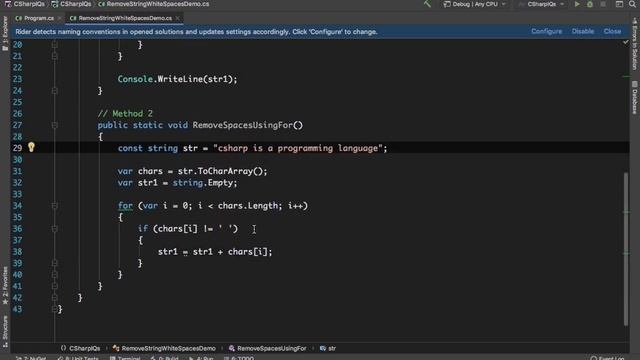Viewport: 640px width, 360px height.
Task: Click Configure in the notification bar
Action: point(547,31)
